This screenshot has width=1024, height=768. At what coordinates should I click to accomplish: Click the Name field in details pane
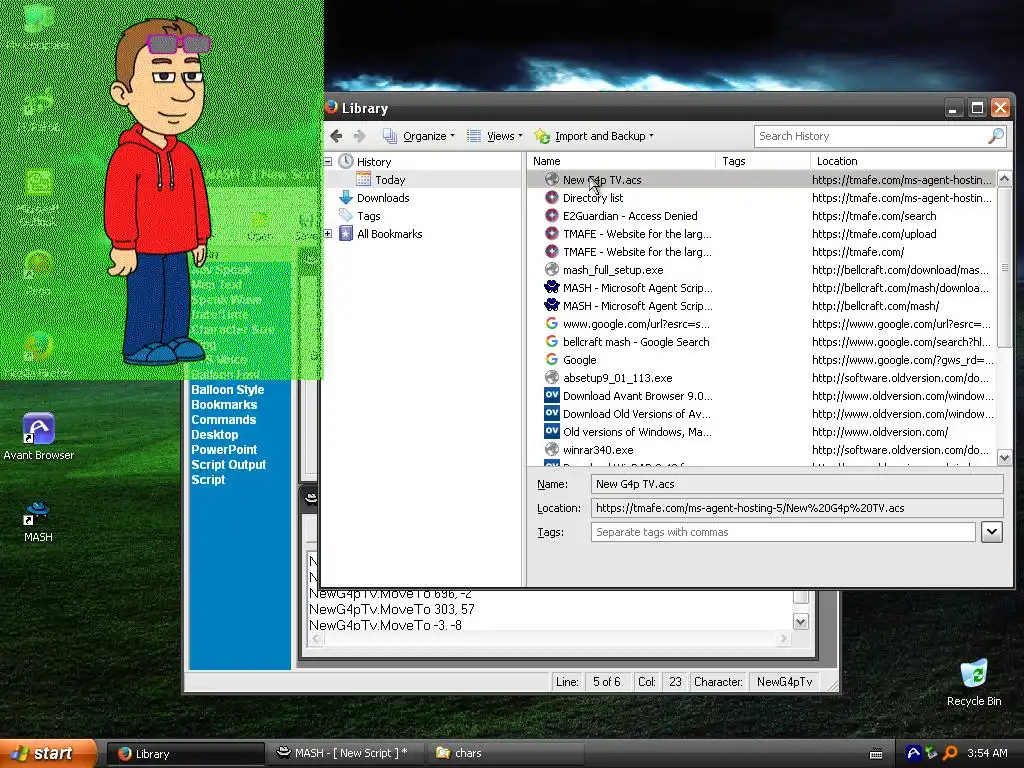click(797, 484)
